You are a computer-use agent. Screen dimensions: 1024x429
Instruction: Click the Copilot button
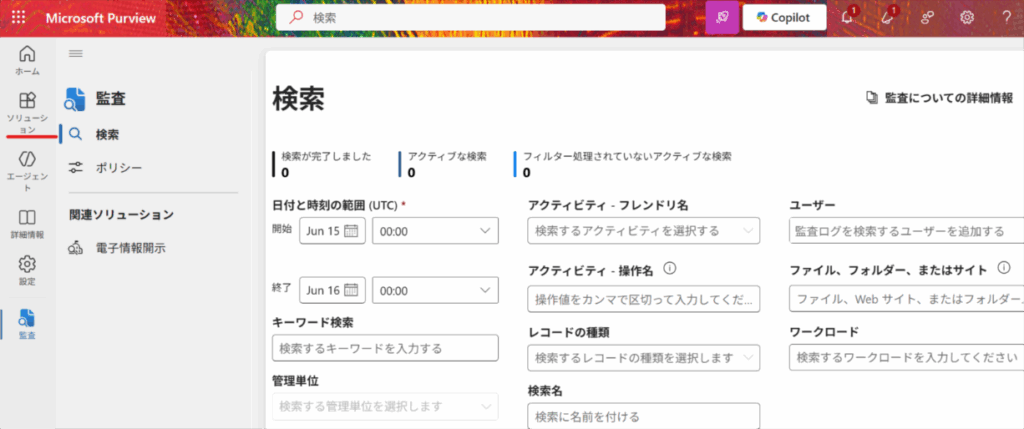click(x=784, y=17)
